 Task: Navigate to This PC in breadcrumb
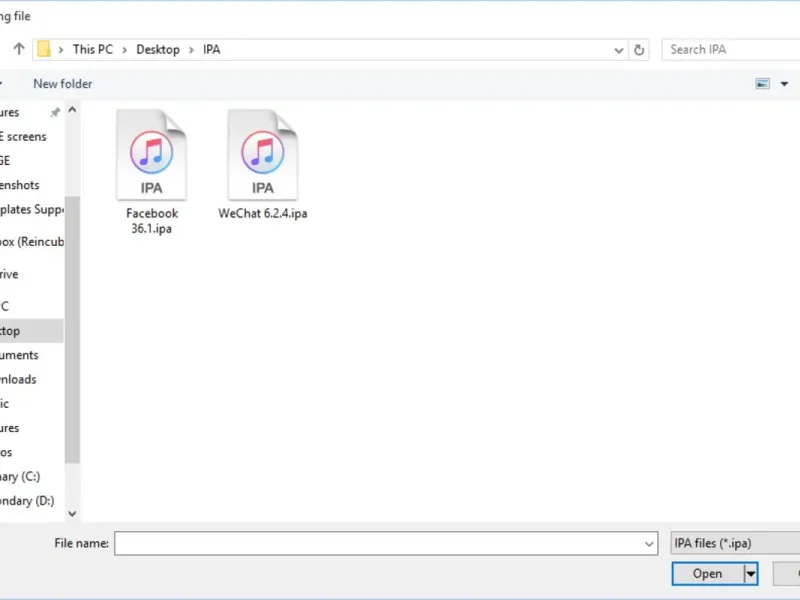coord(92,49)
